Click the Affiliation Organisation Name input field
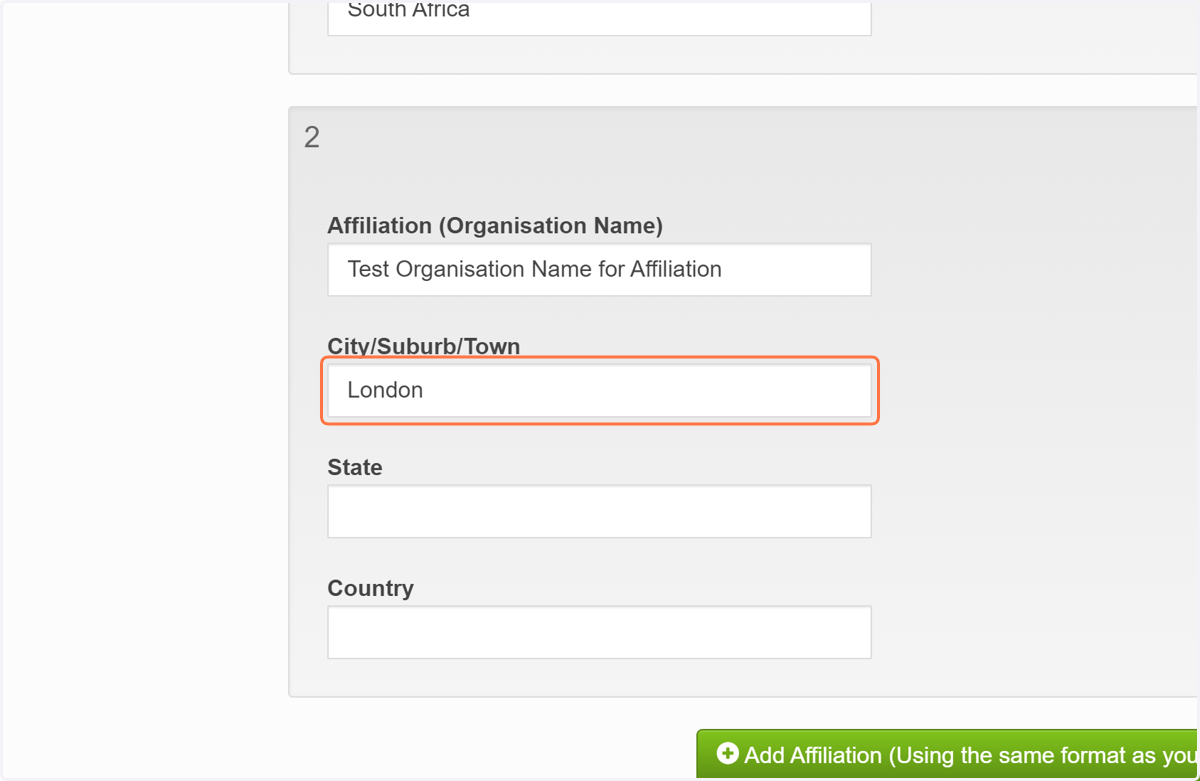1200x781 pixels. pyautogui.click(x=599, y=269)
